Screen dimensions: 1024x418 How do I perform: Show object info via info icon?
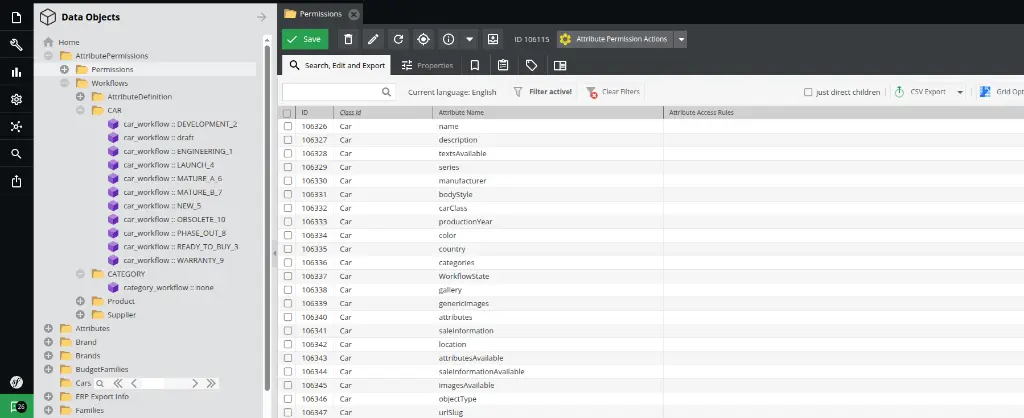coord(448,39)
